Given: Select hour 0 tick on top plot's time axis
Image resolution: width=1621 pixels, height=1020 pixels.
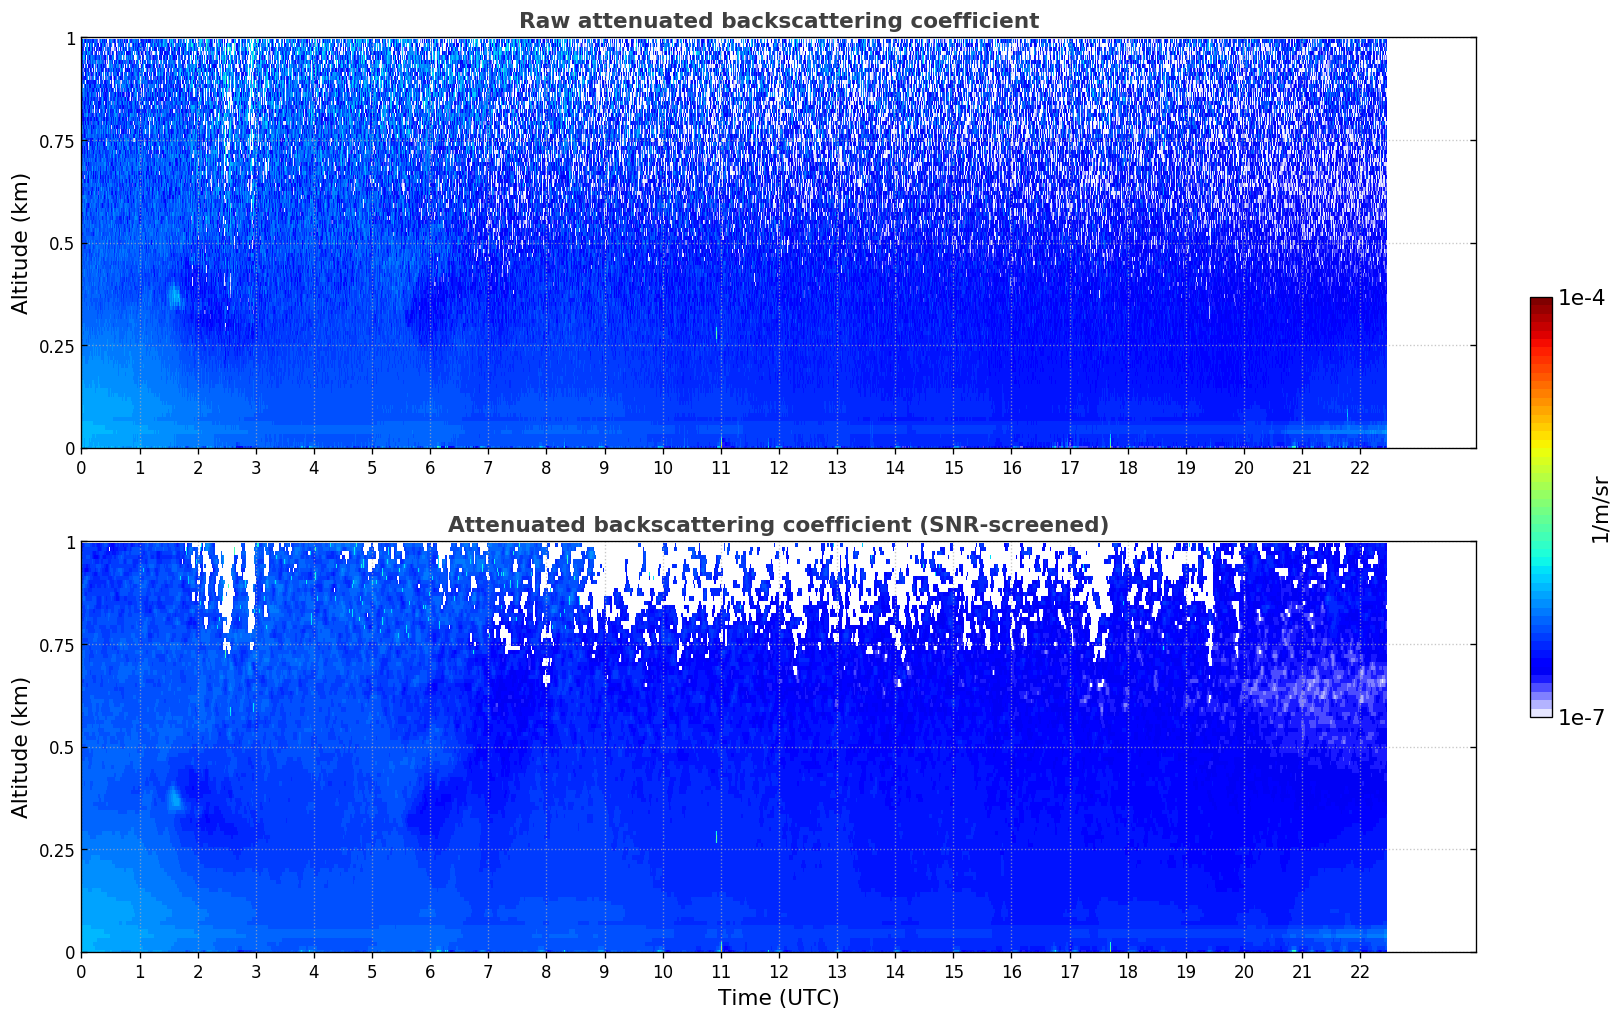Looking at the screenshot, I should pos(81,467).
